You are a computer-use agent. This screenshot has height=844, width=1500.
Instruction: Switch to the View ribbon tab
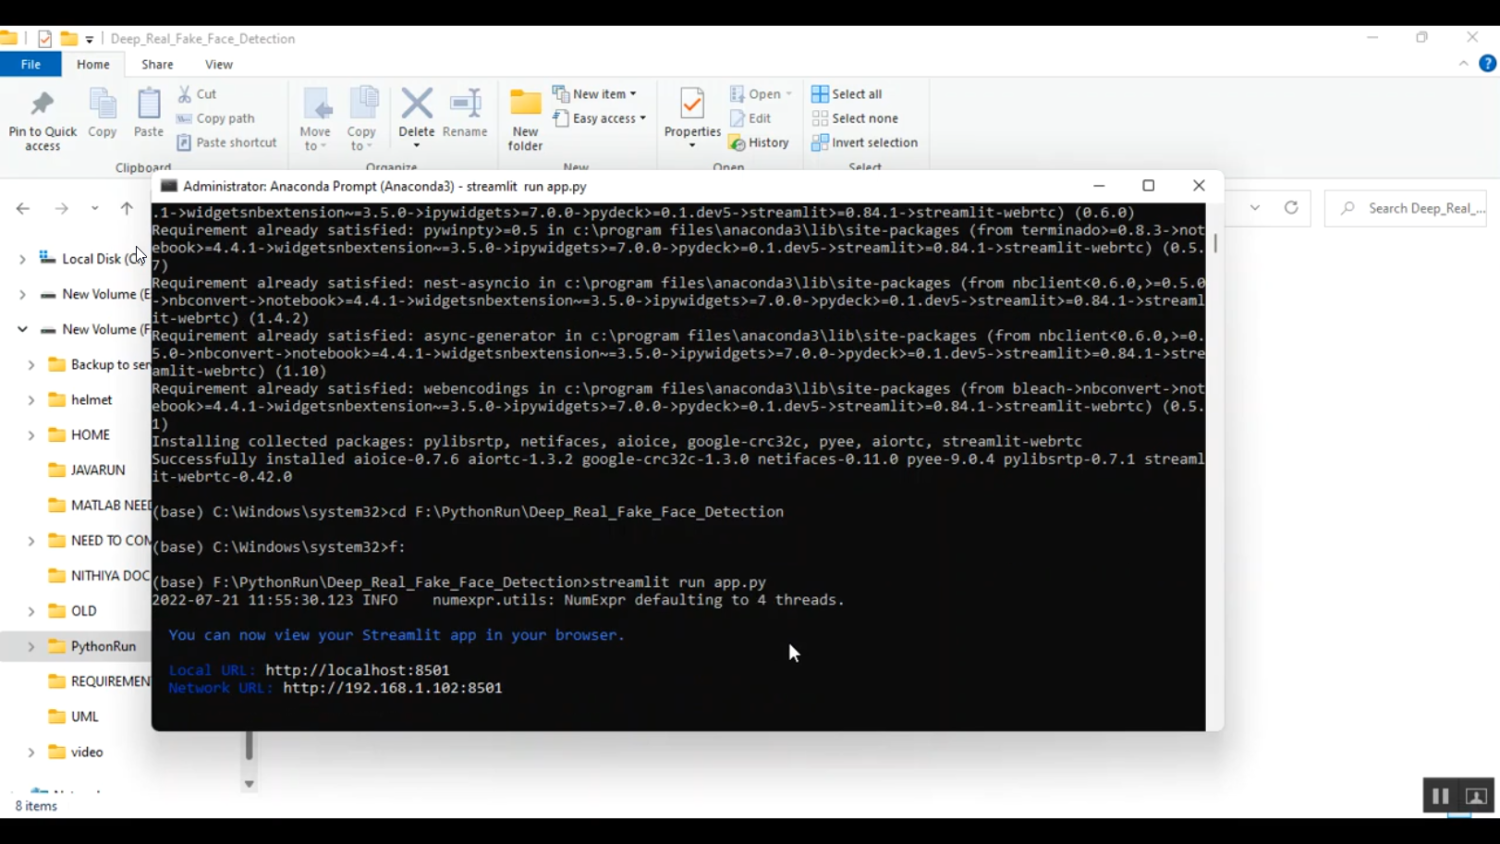(219, 64)
